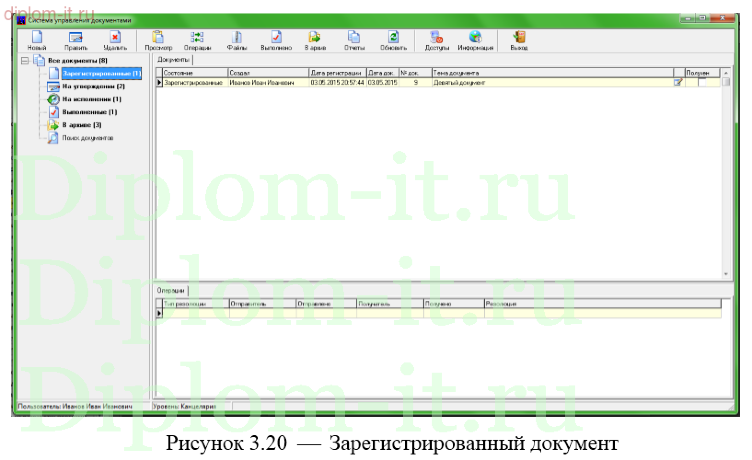Sort by Тема документа column header
Screen dimensions: 752x460
pos(553,73)
